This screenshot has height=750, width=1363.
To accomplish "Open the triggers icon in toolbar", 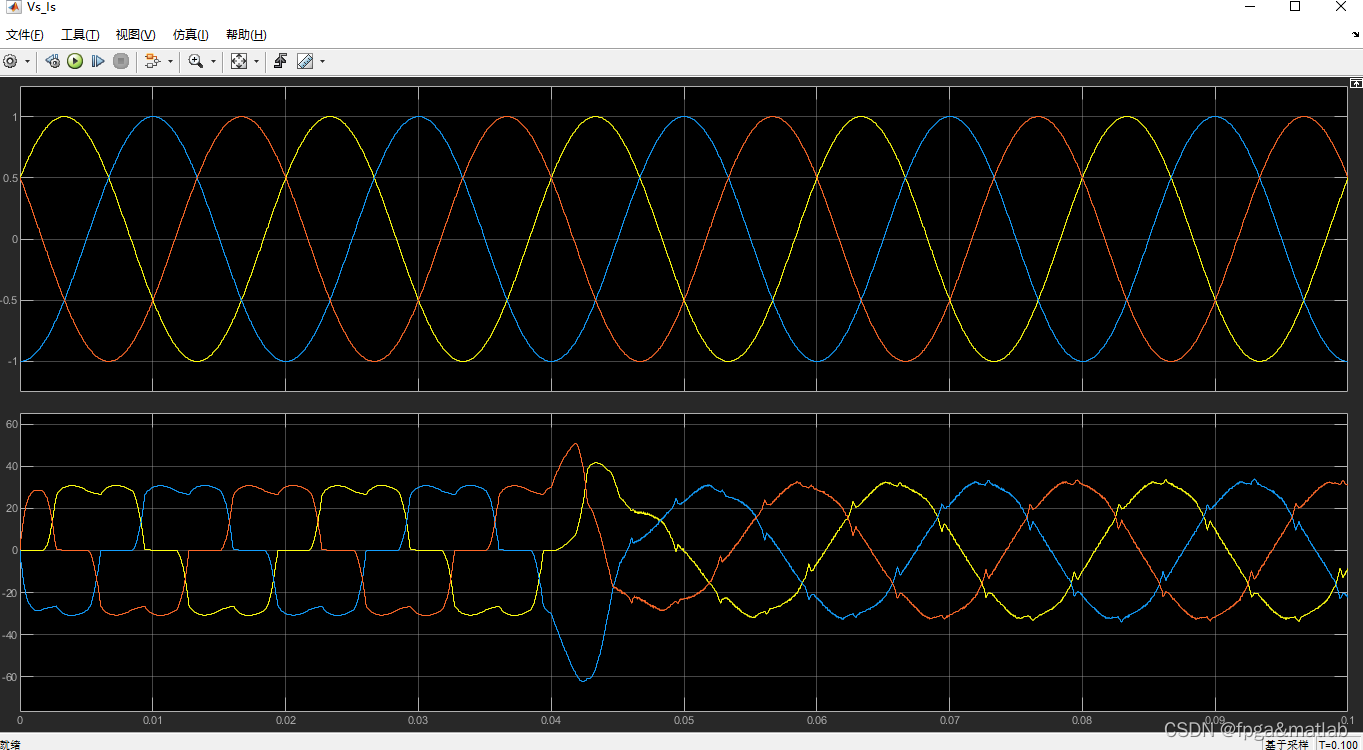I will (281, 61).
